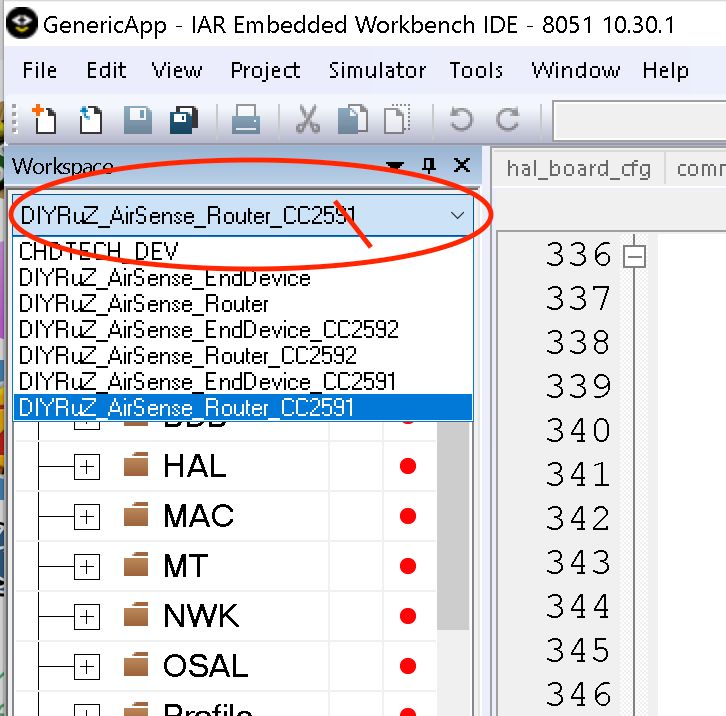Open the Simulator menu
This screenshot has height=716, width=726.
coord(377,70)
